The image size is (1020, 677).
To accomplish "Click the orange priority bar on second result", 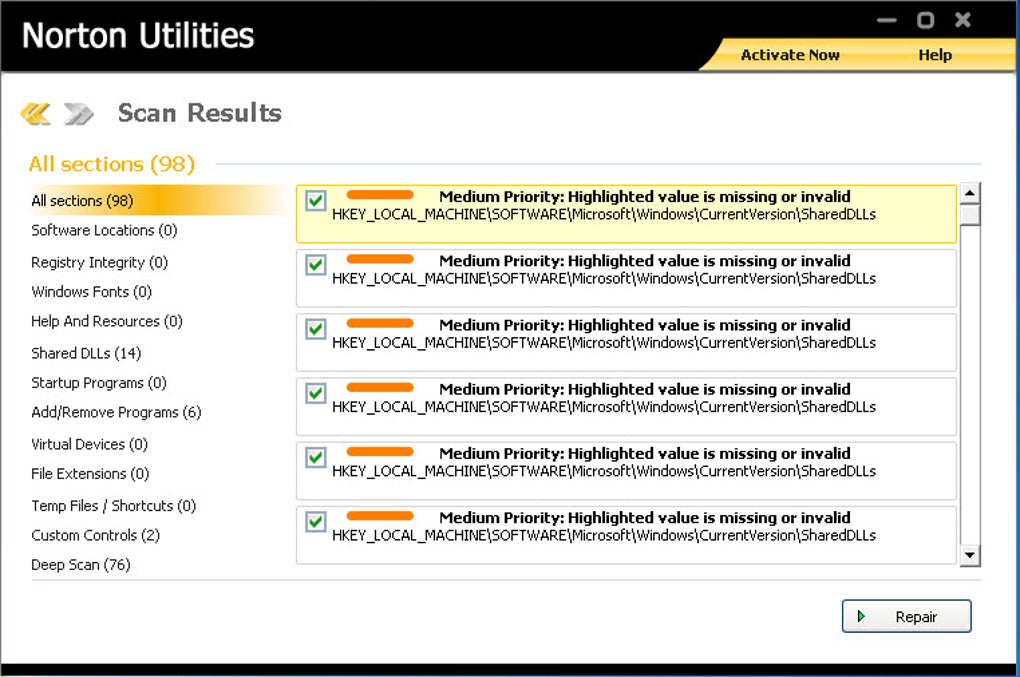I will coord(380,259).
